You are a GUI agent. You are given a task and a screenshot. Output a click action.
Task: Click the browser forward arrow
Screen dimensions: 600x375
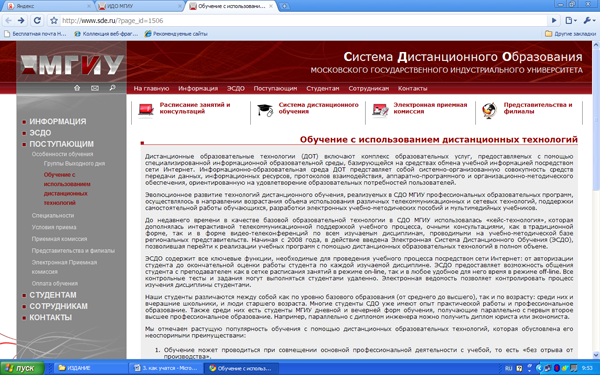pyautogui.click(x=21, y=21)
